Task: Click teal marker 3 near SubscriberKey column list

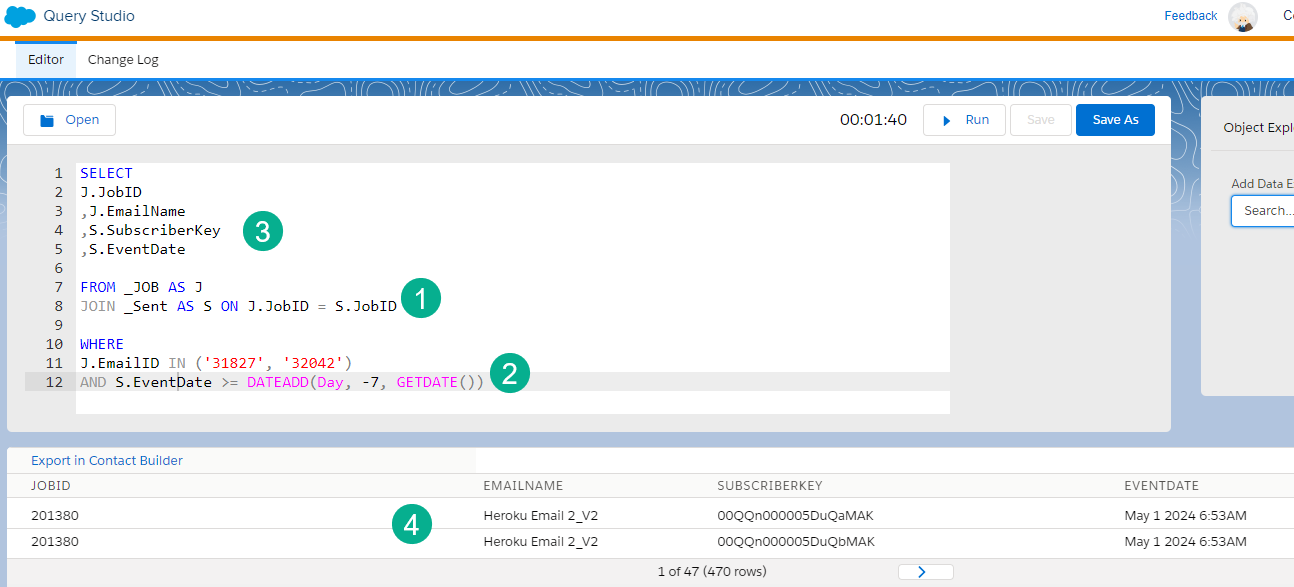Action: click(x=263, y=230)
